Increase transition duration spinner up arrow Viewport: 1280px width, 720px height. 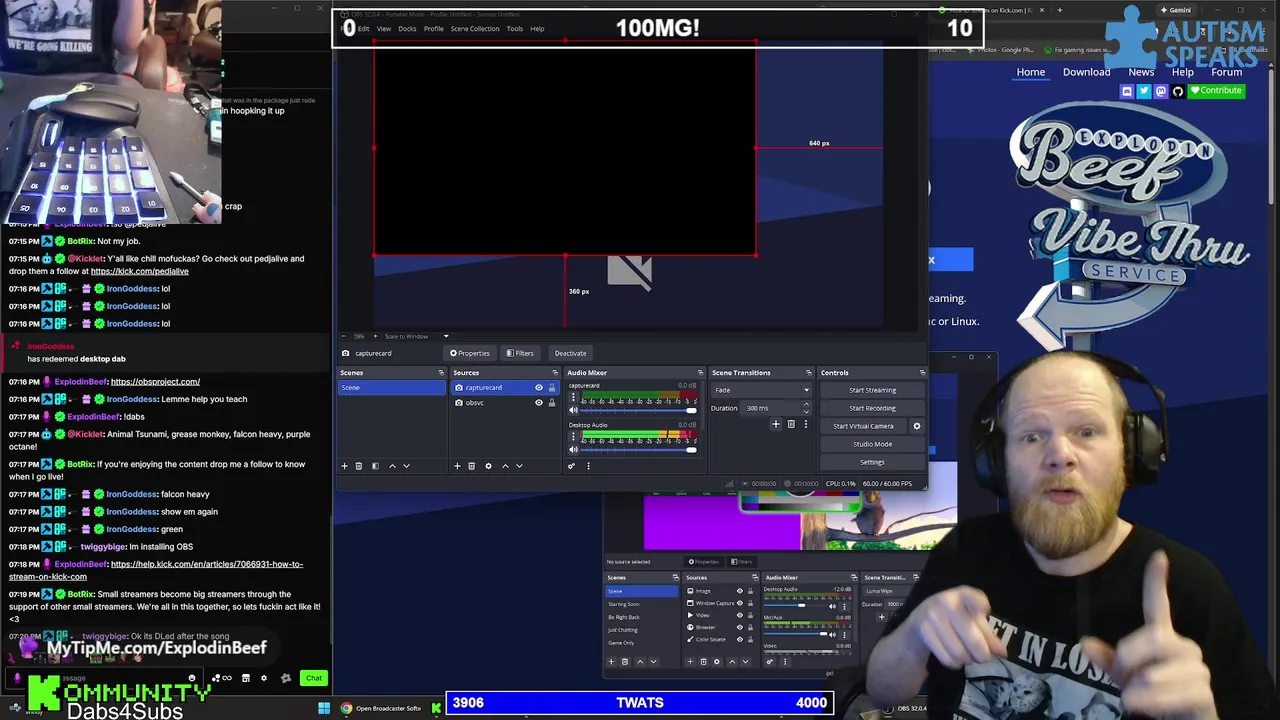pyautogui.click(x=806, y=405)
